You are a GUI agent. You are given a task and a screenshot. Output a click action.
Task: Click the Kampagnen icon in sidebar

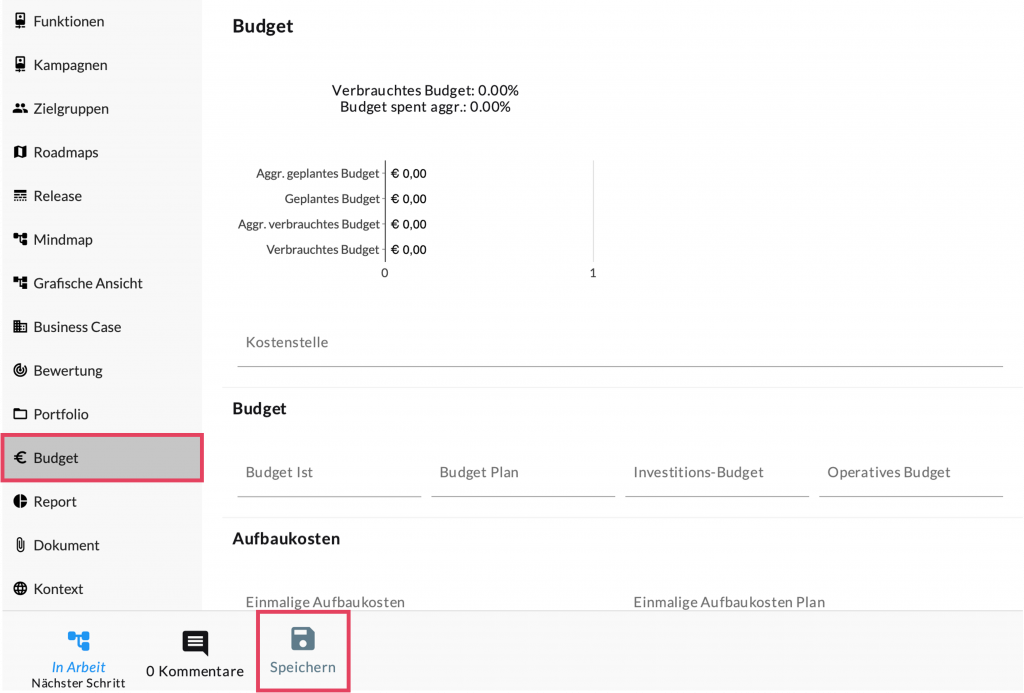[x=20, y=65]
